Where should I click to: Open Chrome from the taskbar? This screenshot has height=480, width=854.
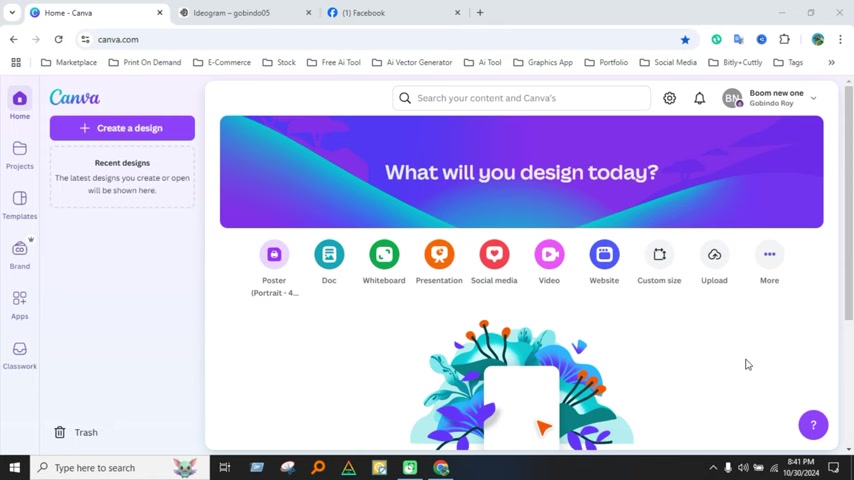[441, 467]
